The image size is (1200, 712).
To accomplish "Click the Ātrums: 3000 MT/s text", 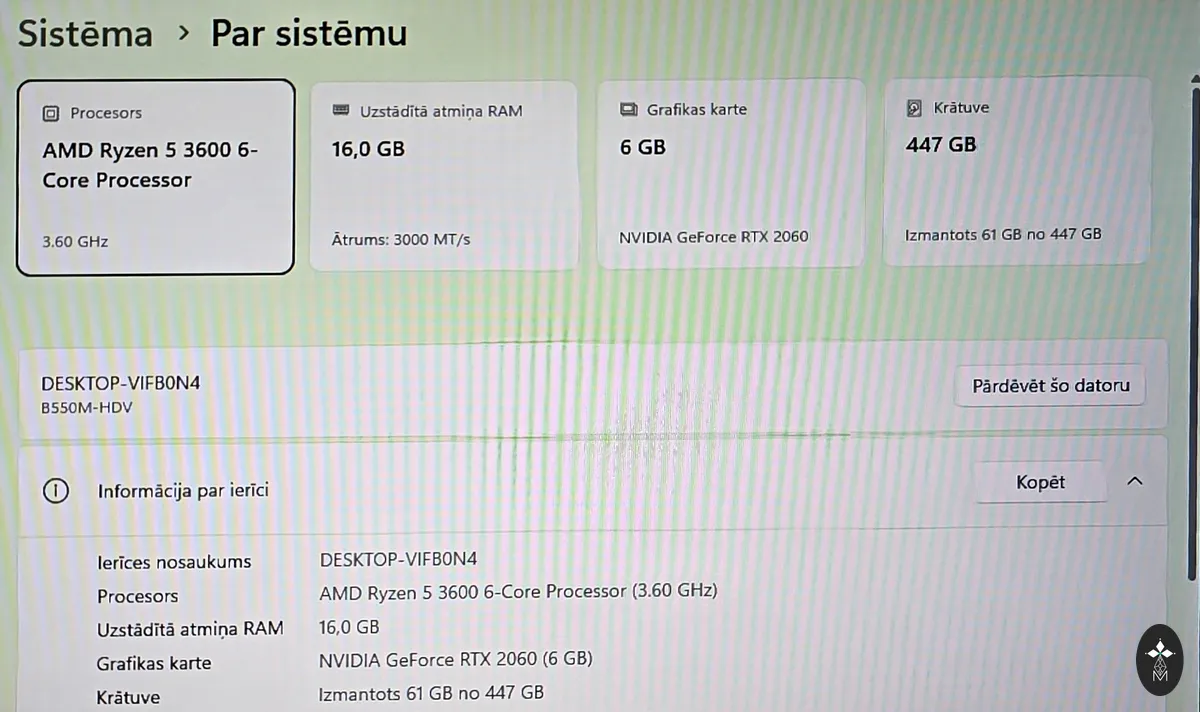I will [401, 239].
